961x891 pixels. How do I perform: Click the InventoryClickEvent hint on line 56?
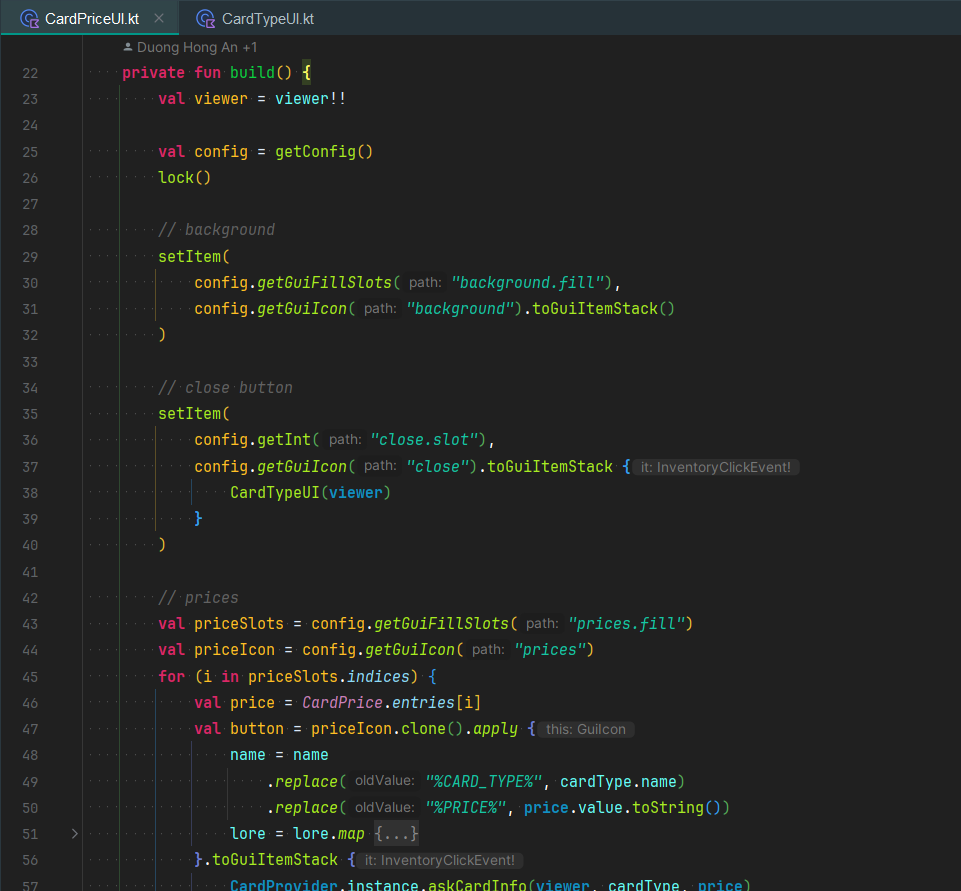click(439, 860)
